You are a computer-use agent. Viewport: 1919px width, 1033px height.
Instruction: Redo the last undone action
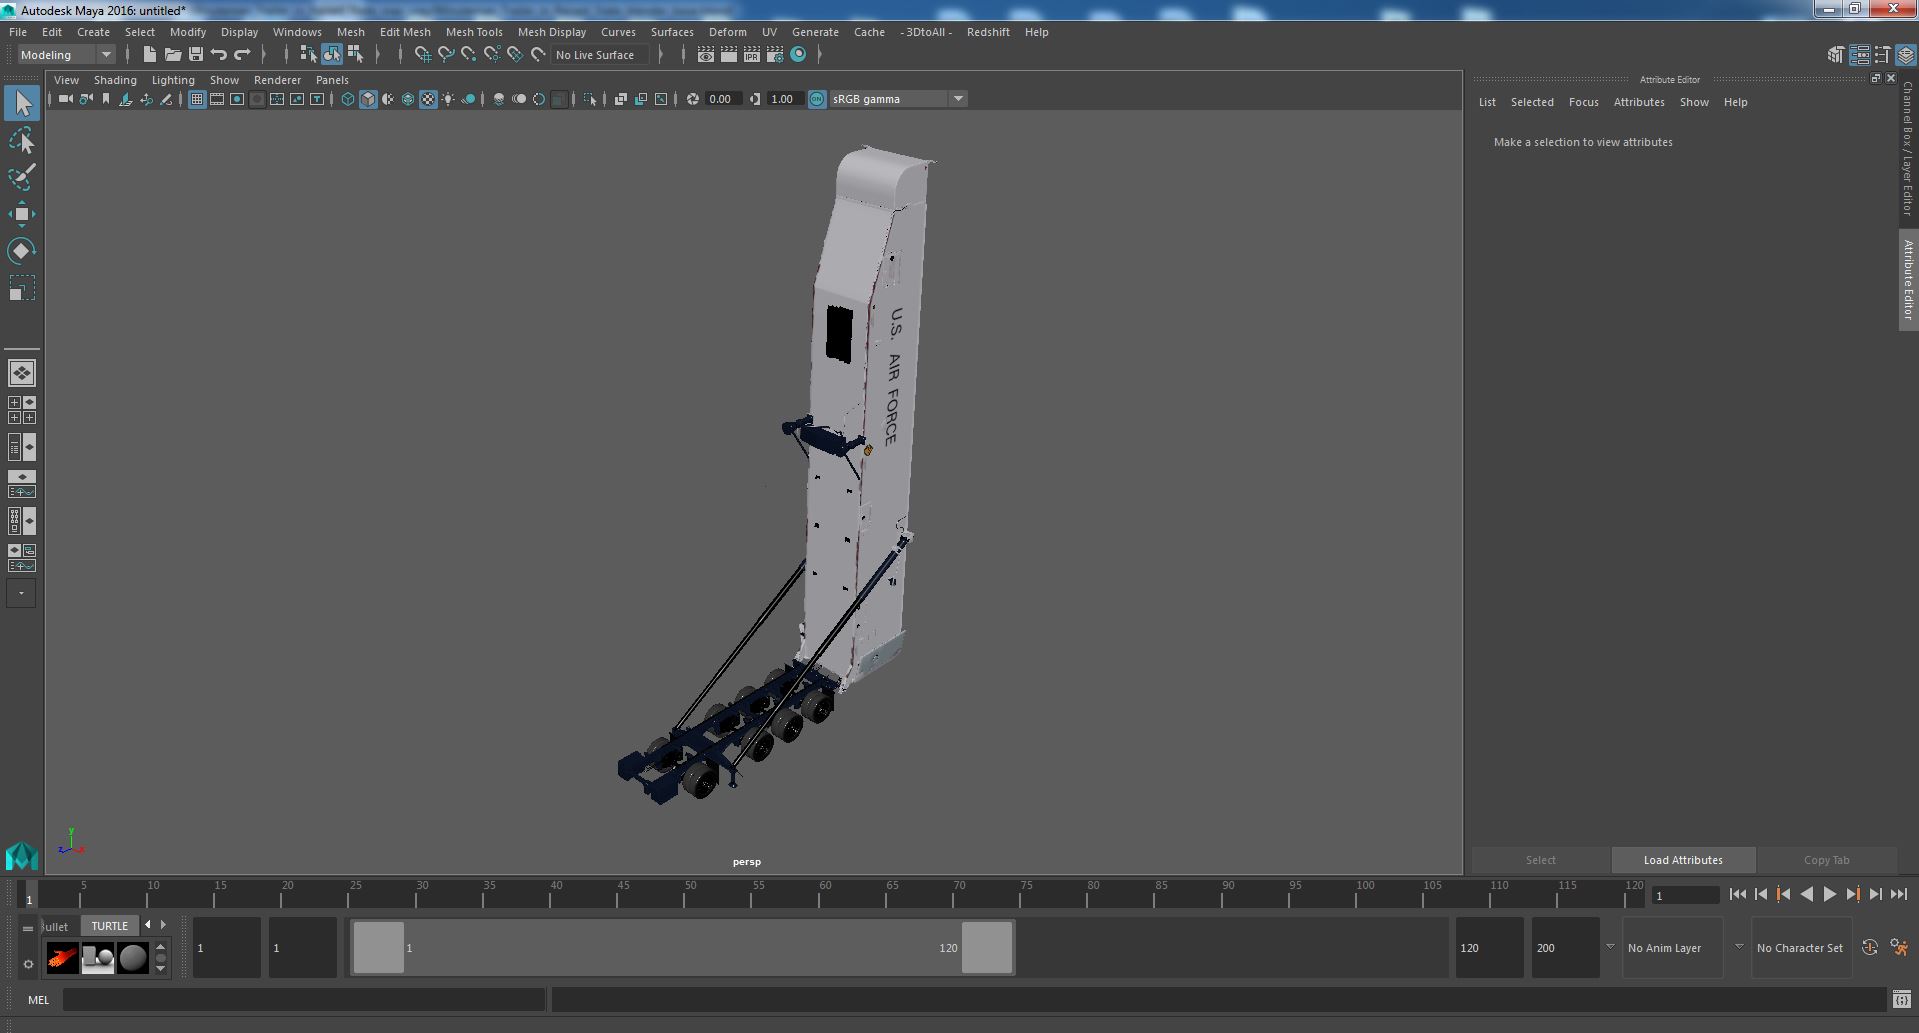(242, 55)
